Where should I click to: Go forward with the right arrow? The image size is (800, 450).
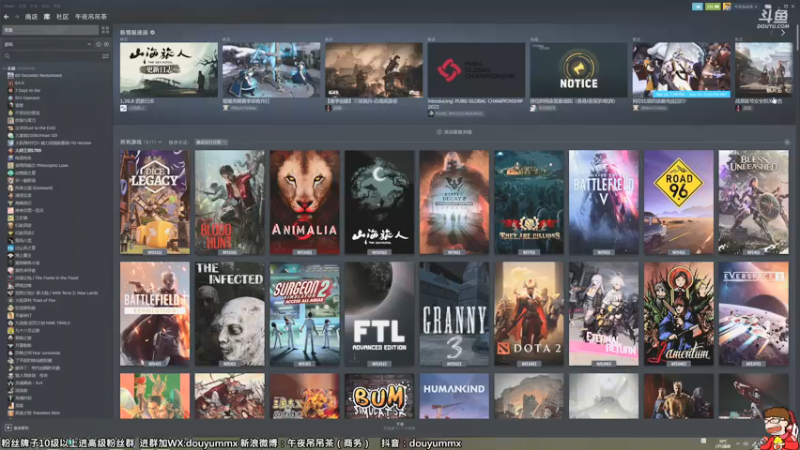17,17
